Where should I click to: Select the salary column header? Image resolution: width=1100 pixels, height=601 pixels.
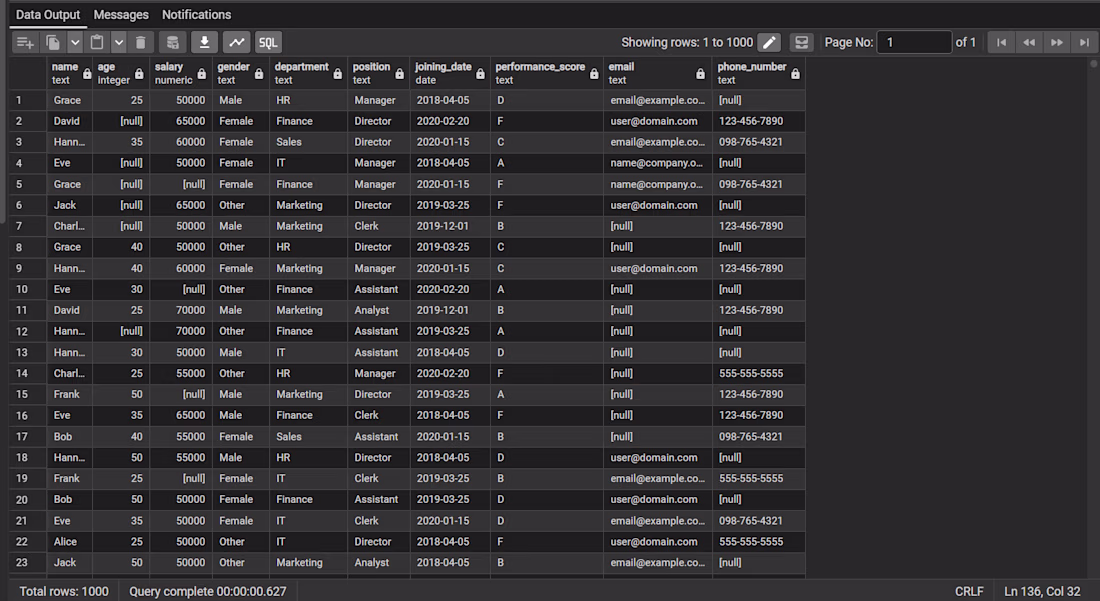click(x=180, y=73)
